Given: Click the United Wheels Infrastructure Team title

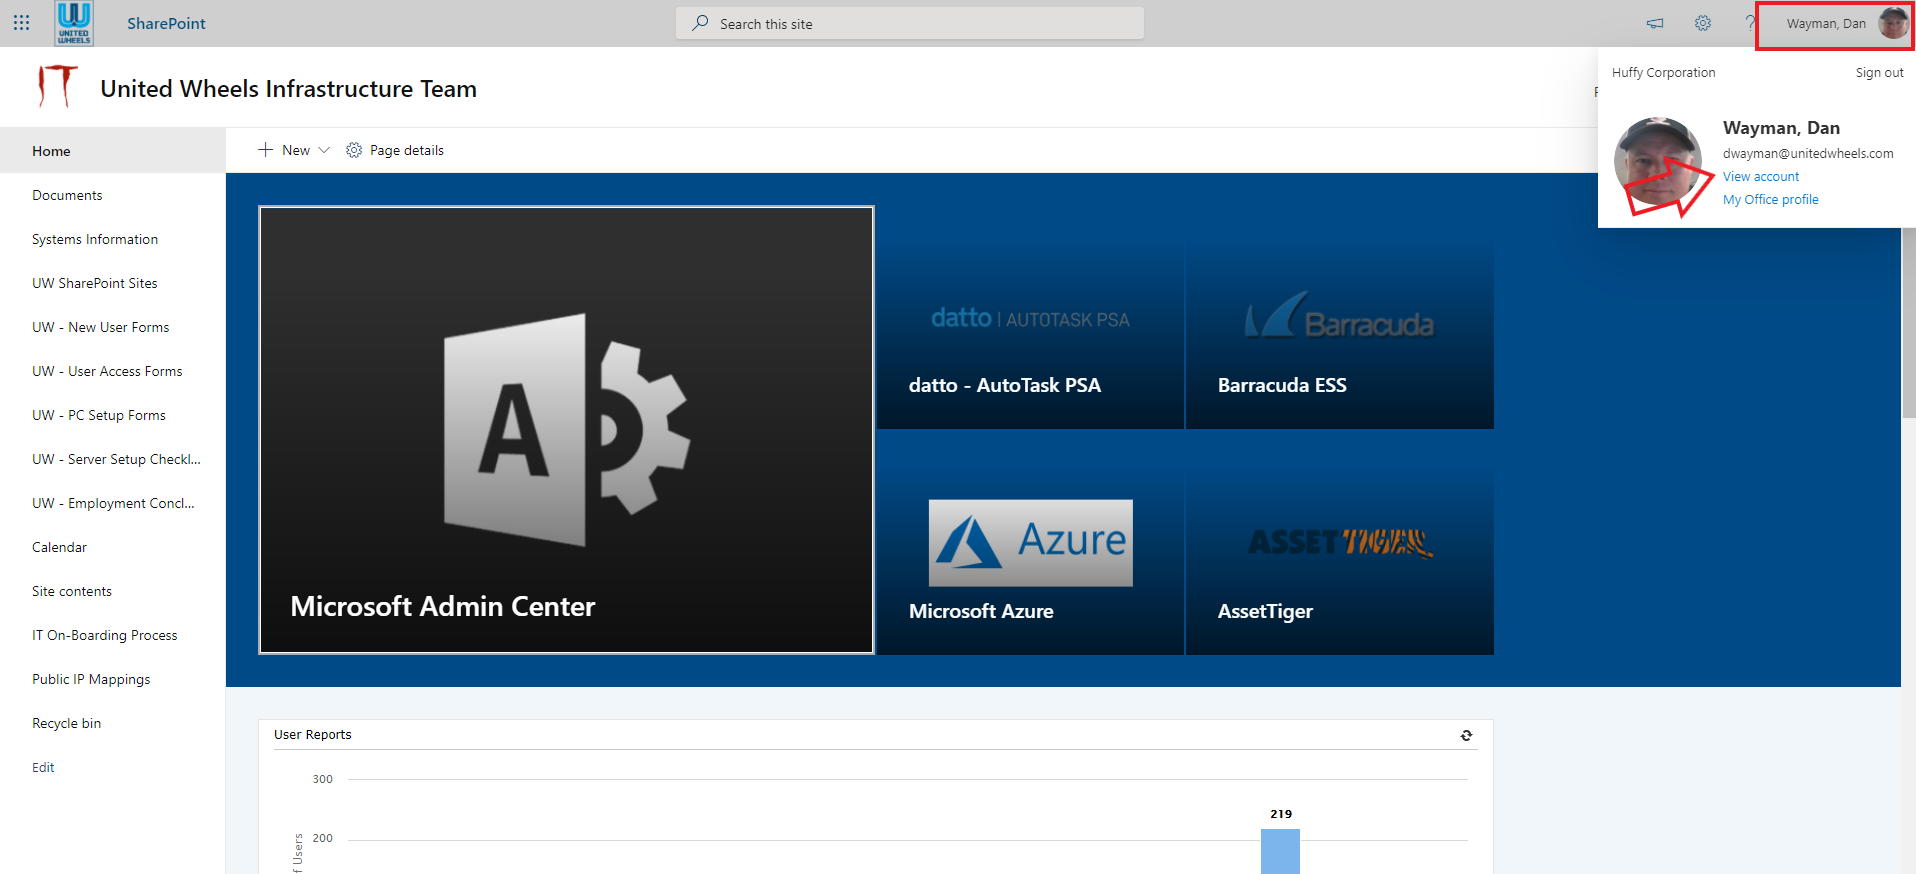Looking at the screenshot, I should tap(288, 89).
